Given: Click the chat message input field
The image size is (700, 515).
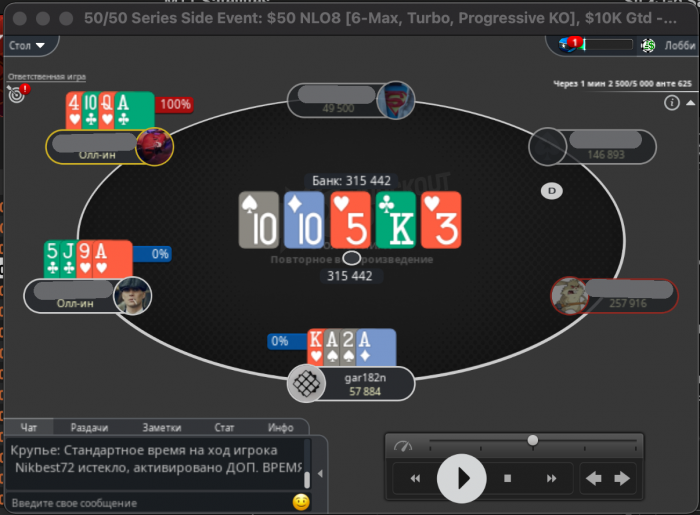Looking at the screenshot, I should 150,503.
